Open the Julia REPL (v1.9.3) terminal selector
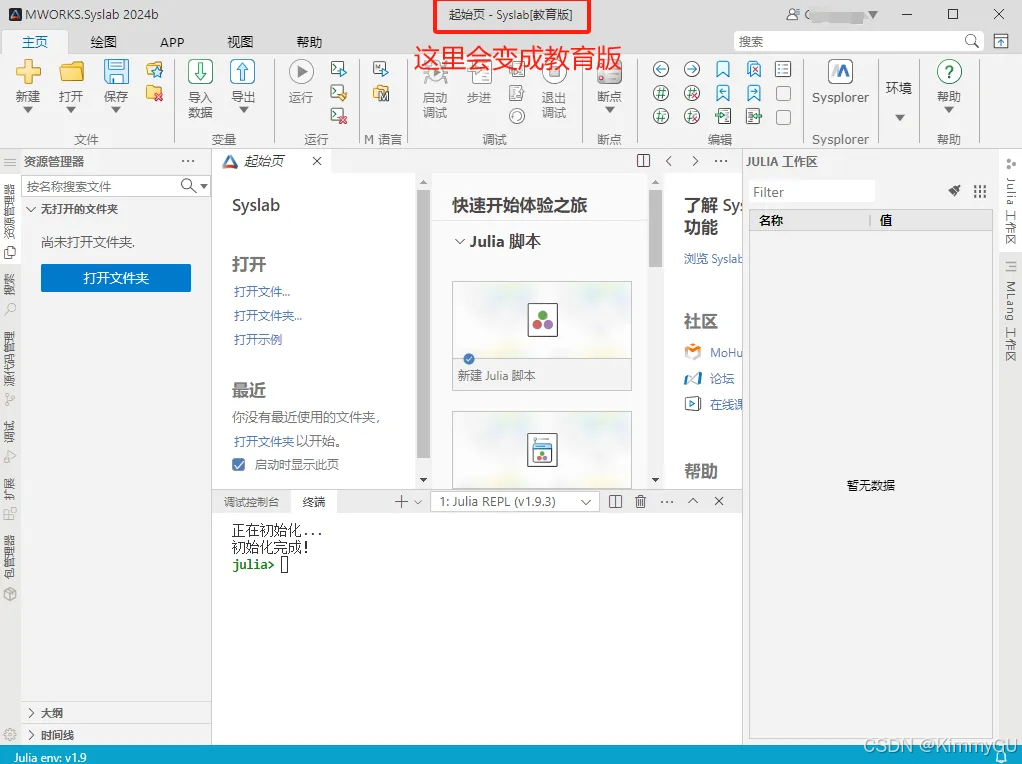 pyautogui.click(x=515, y=501)
